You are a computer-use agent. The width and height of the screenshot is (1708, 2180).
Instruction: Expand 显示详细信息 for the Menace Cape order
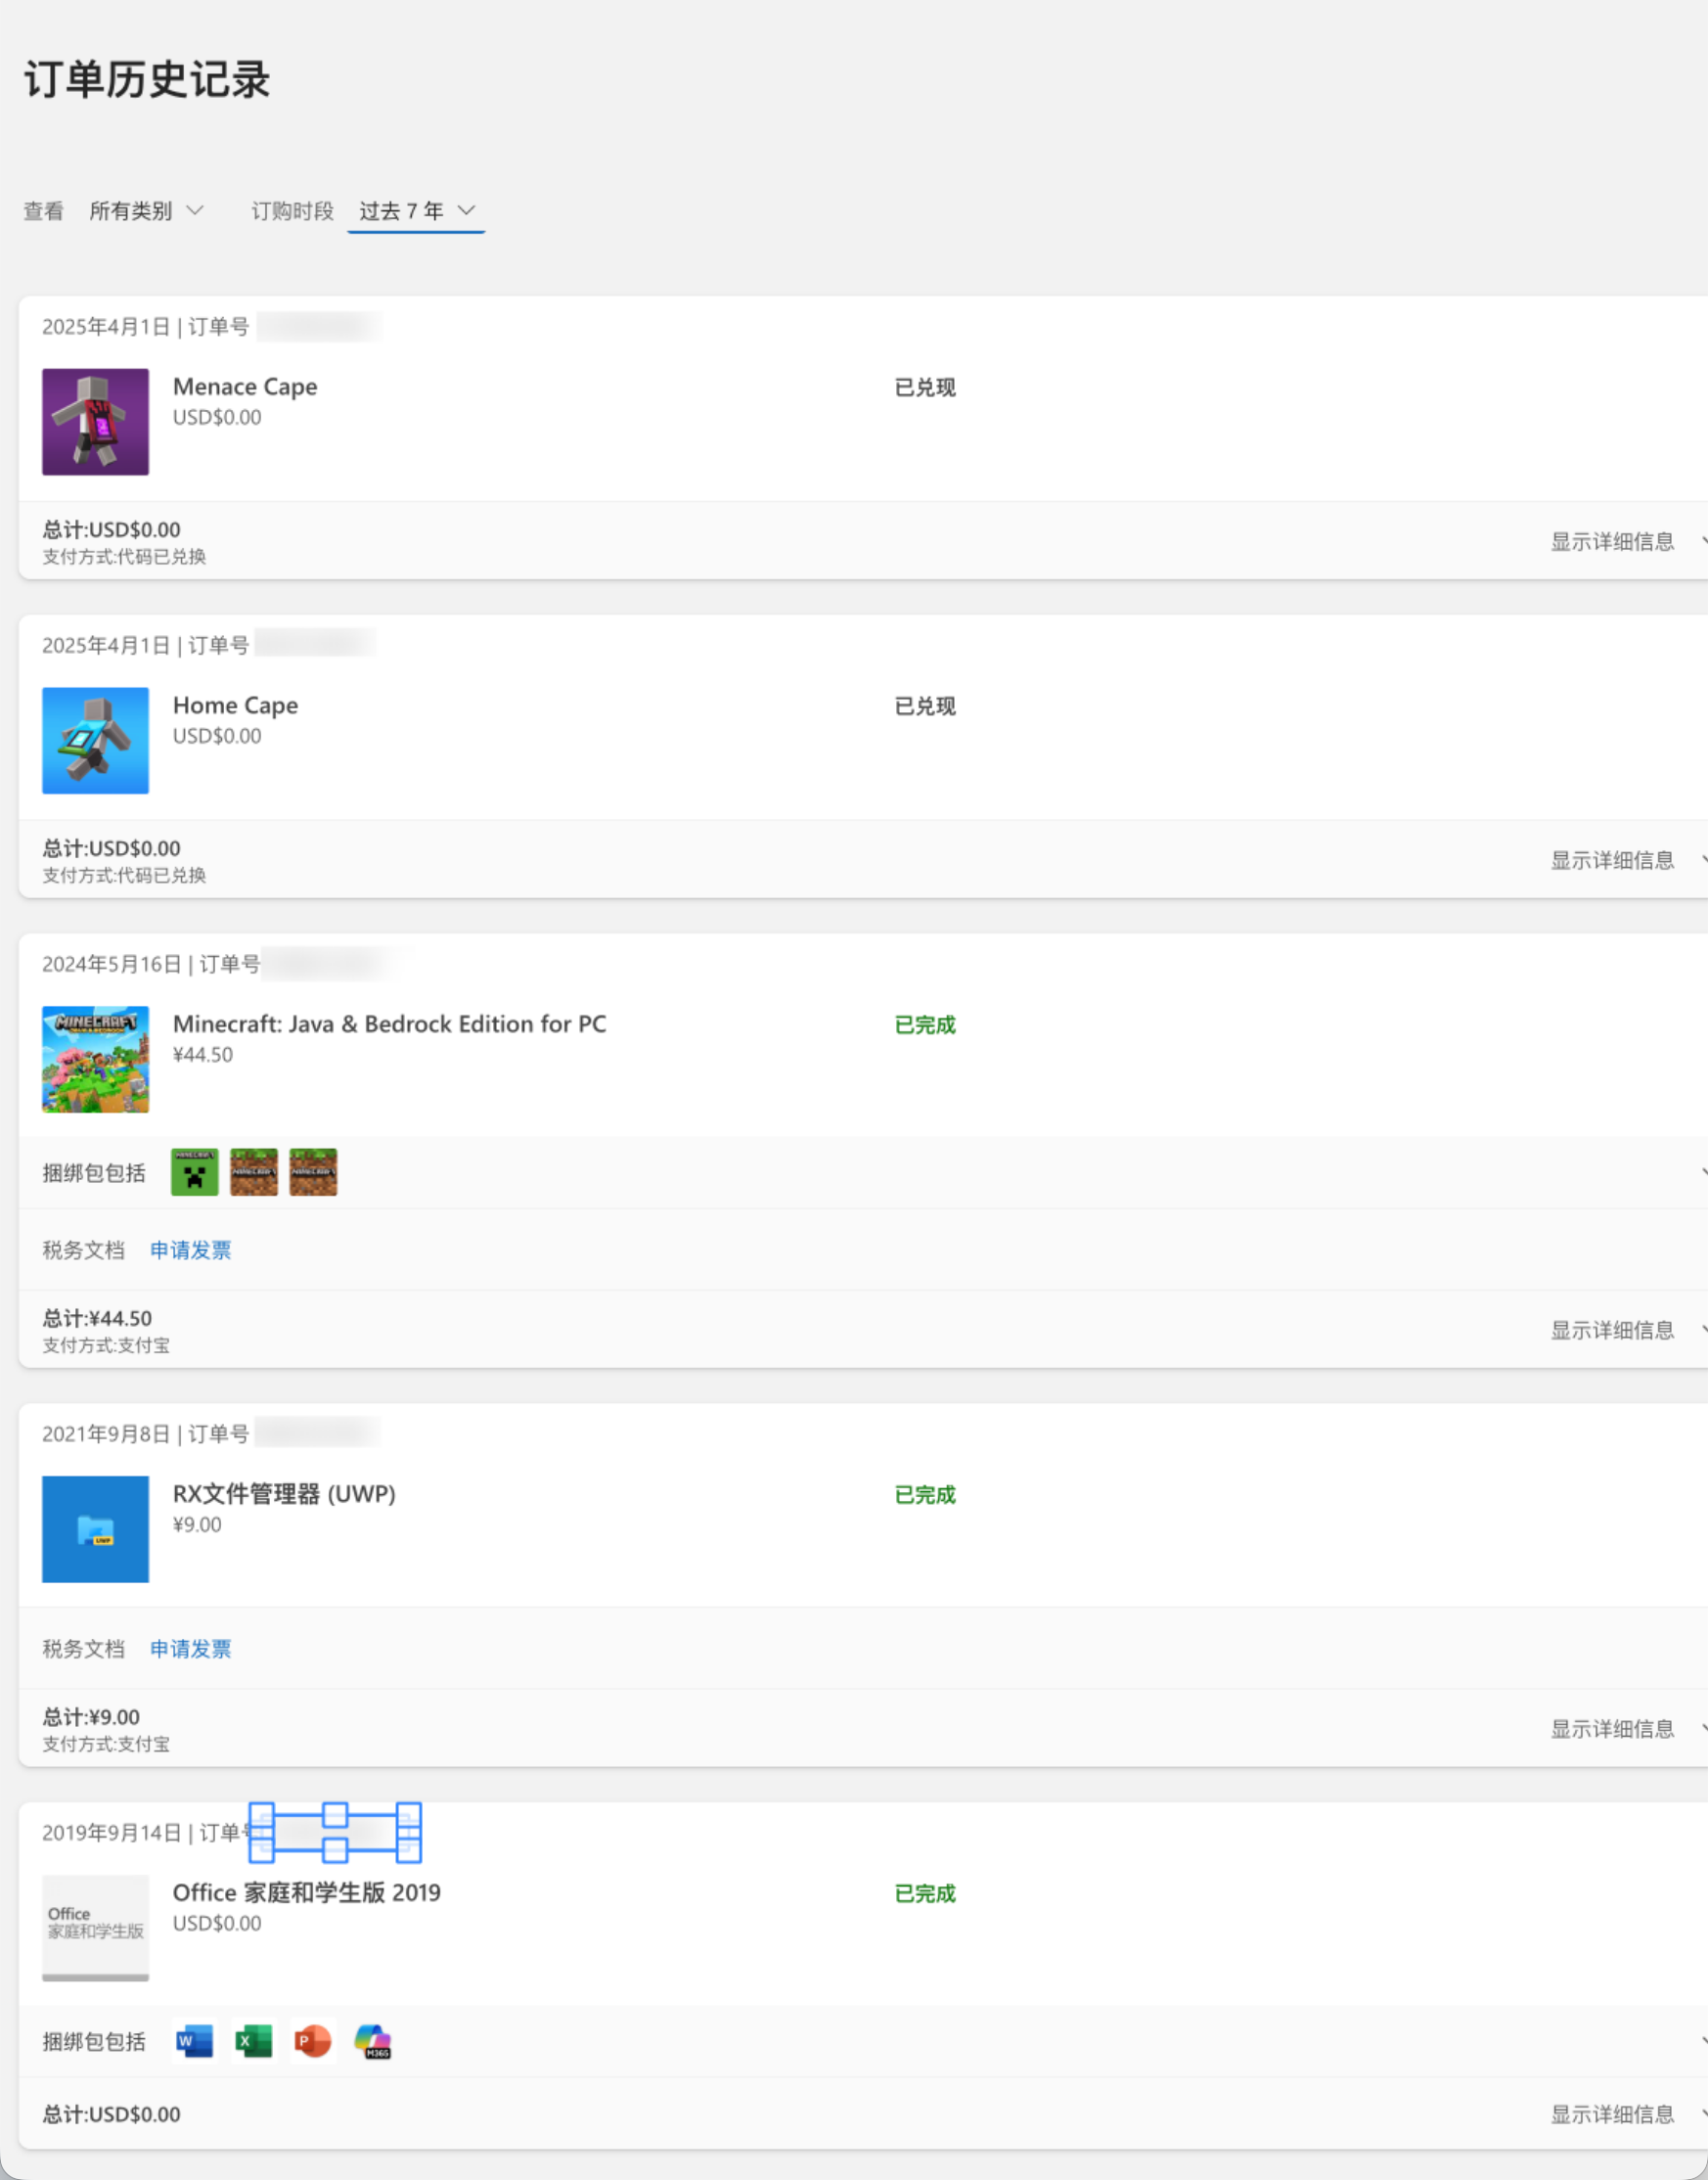1612,542
